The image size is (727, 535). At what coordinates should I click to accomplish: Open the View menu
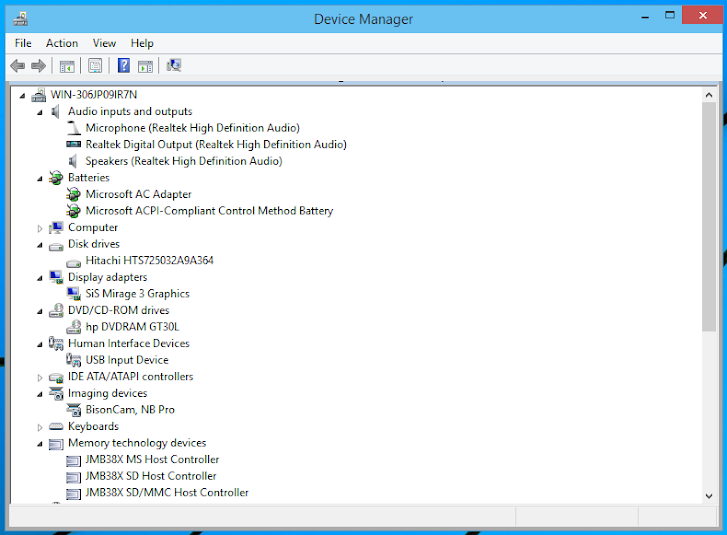(x=104, y=43)
